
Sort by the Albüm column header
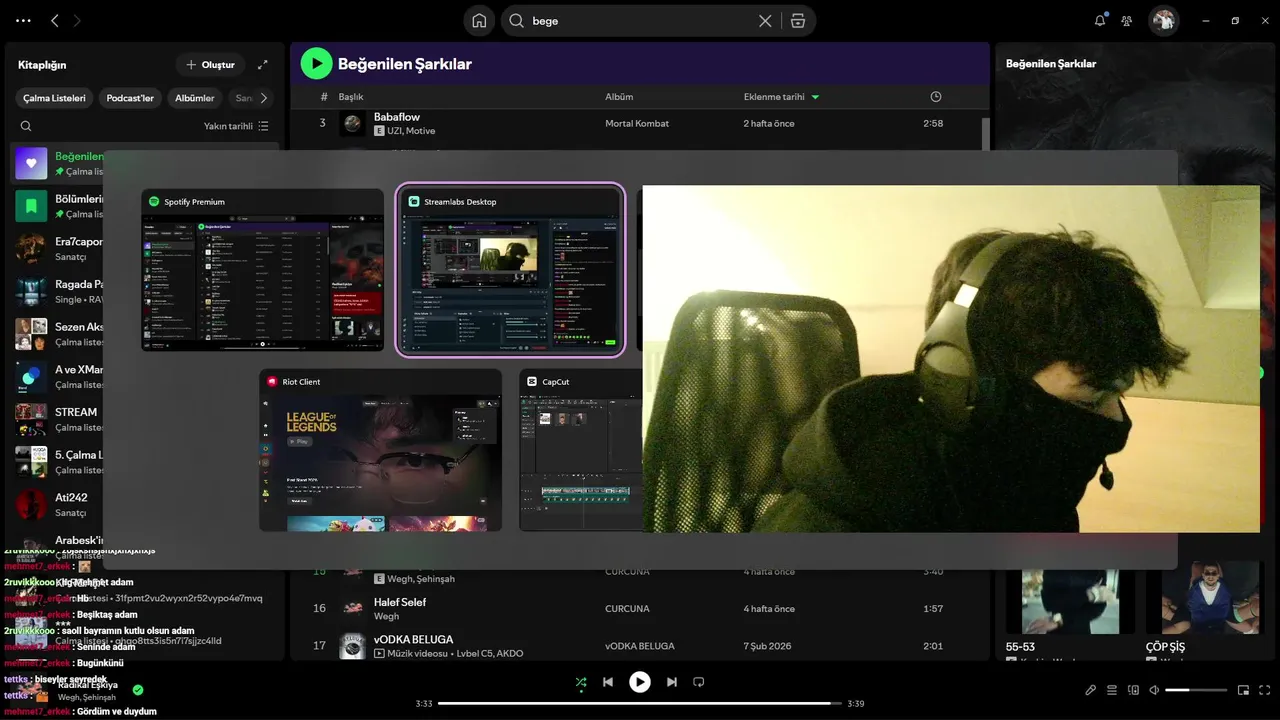click(x=619, y=97)
